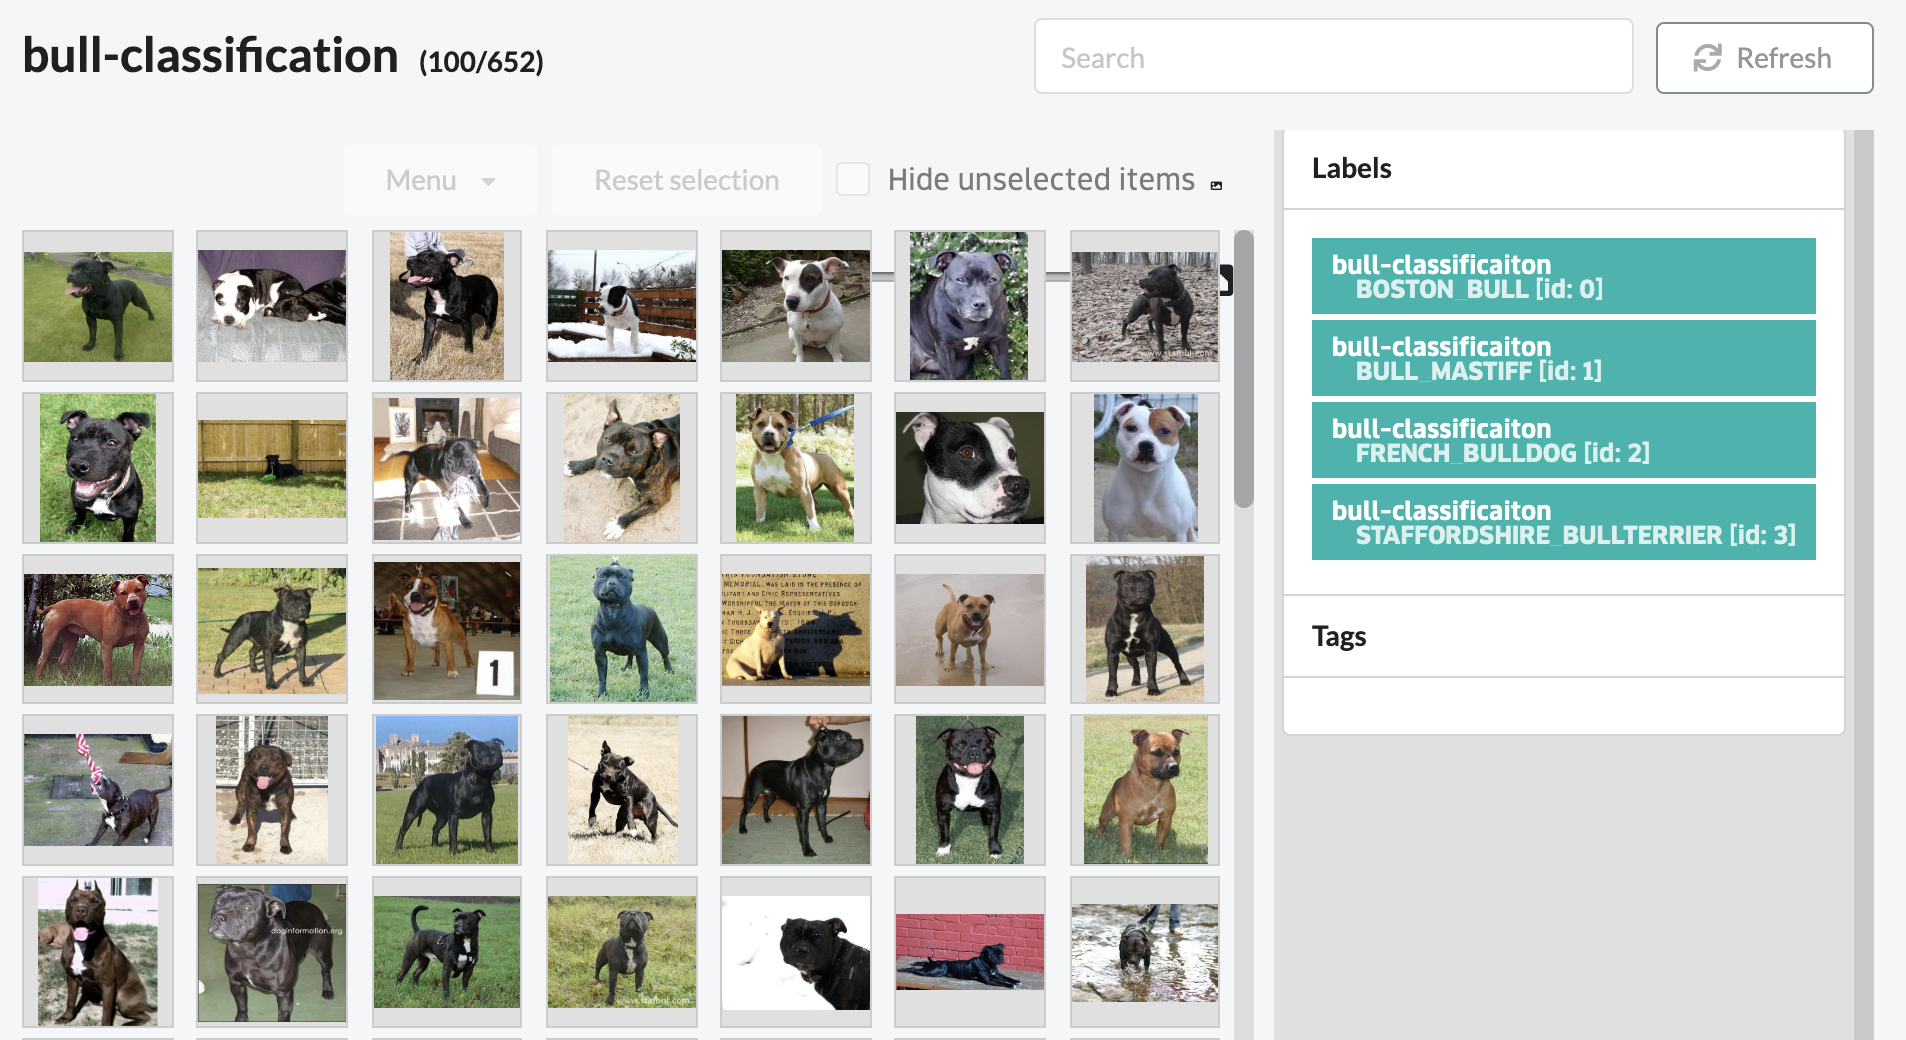The width and height of the screenshot is (1906, 1040).
Task: Select black dog standing on park path
Action: click(x=1145, y=629)
